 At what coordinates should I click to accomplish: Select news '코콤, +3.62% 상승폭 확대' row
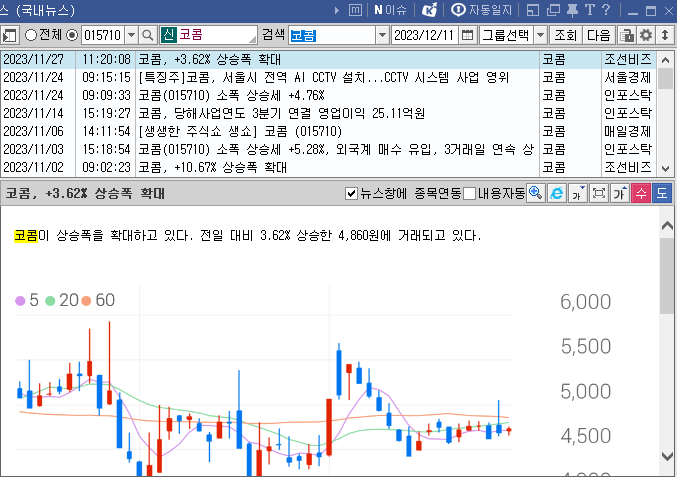tap(328, 60)
